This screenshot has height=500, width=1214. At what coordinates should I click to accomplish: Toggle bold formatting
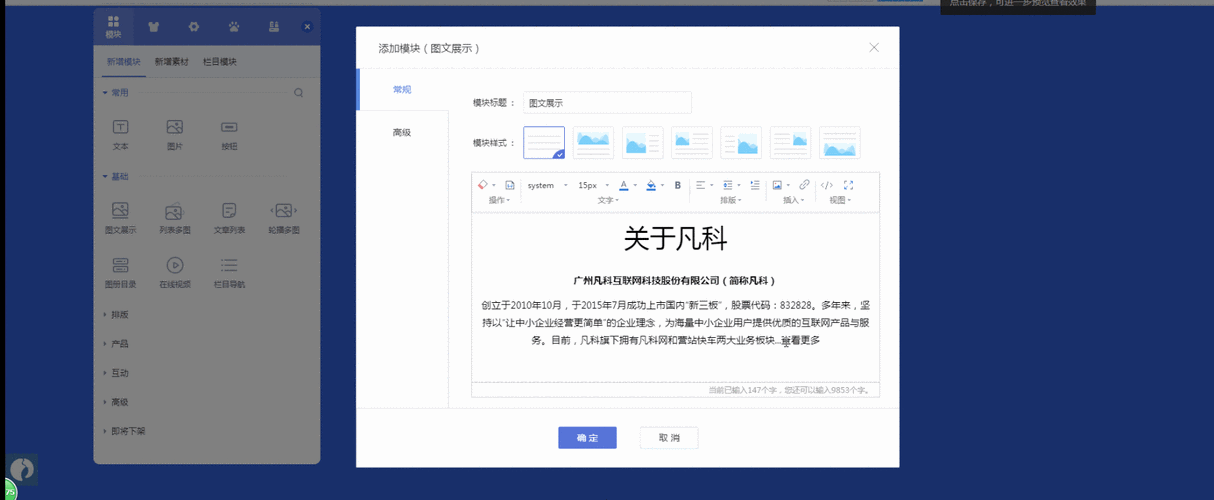tap(677, 185)
